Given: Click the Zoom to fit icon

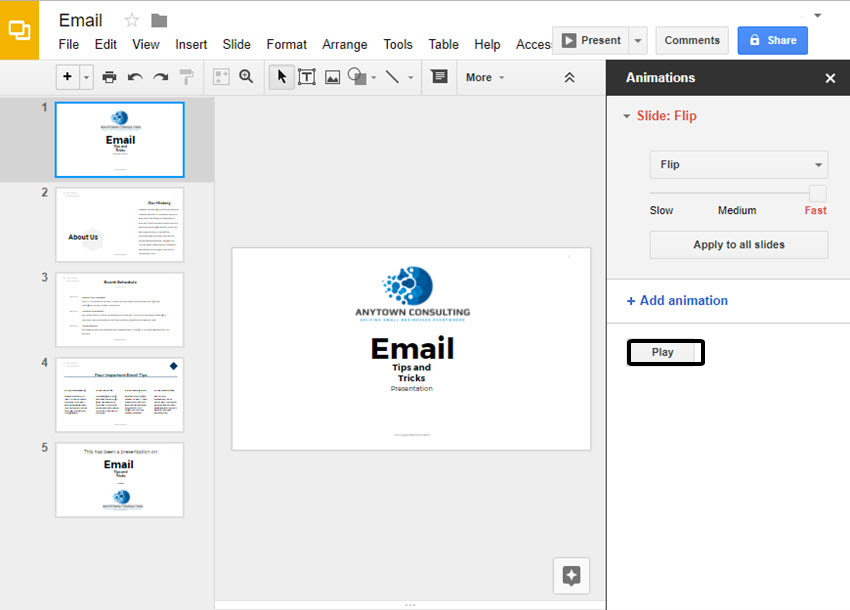Looking at the screenshot, I should [221, 77].
